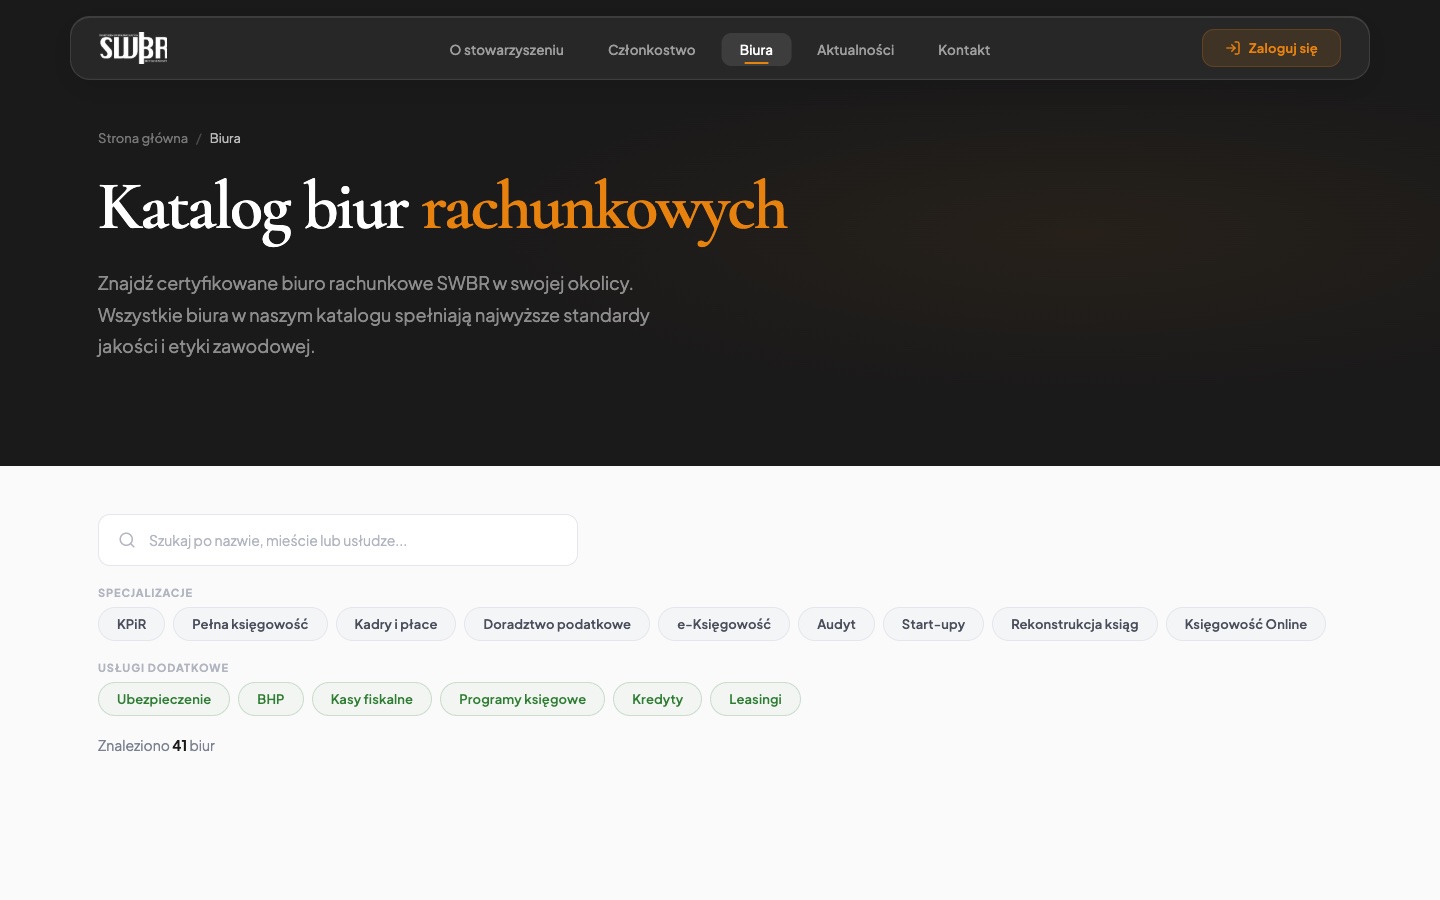Select Rekonstrukcja ksiąg filter

pos(1075,624)
